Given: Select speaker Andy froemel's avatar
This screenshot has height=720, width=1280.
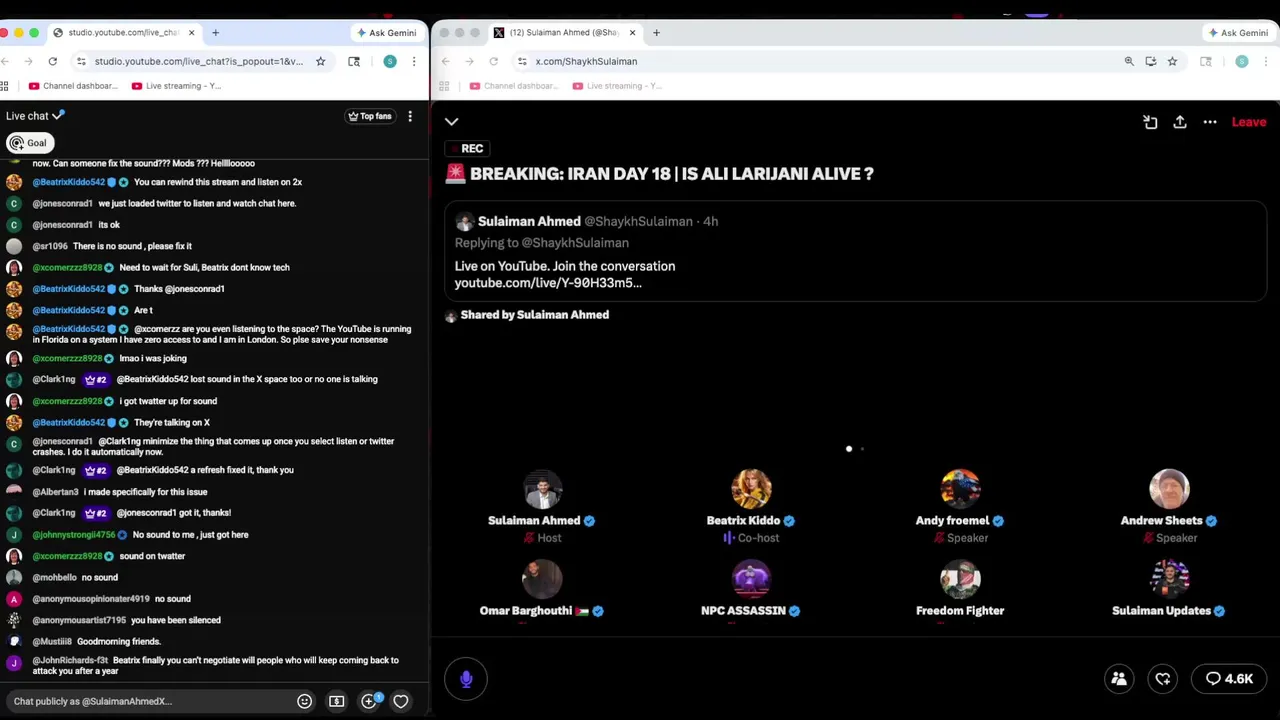Looking at the screenshot, I should [960, 489].
